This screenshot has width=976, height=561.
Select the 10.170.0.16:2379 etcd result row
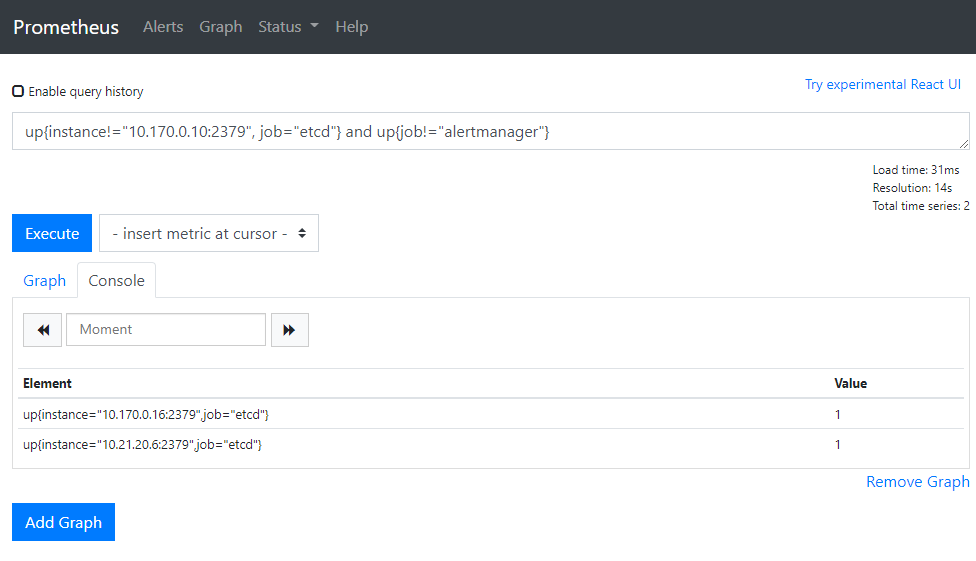coord(146,414)
